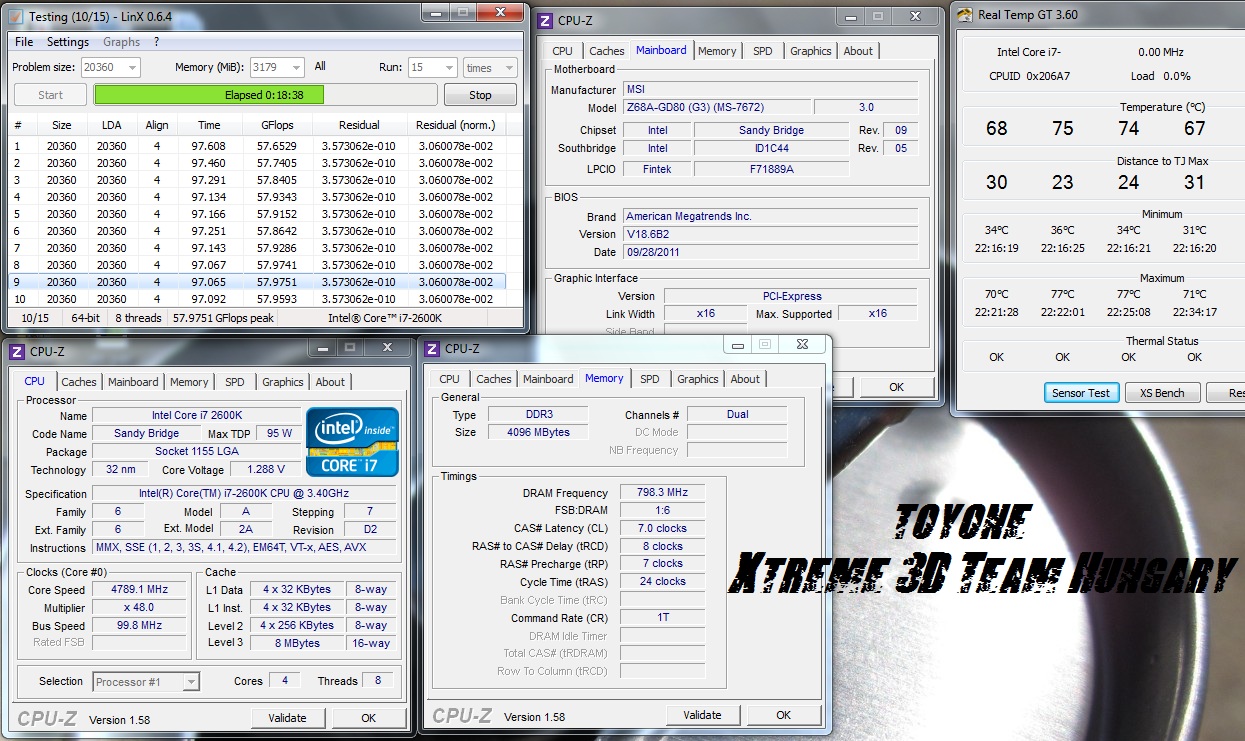The width and height of the screenshot is (1245, 741).
Task: Select Mainboard tab in CPU tab CPU-Z window
Action: (133, 382)
